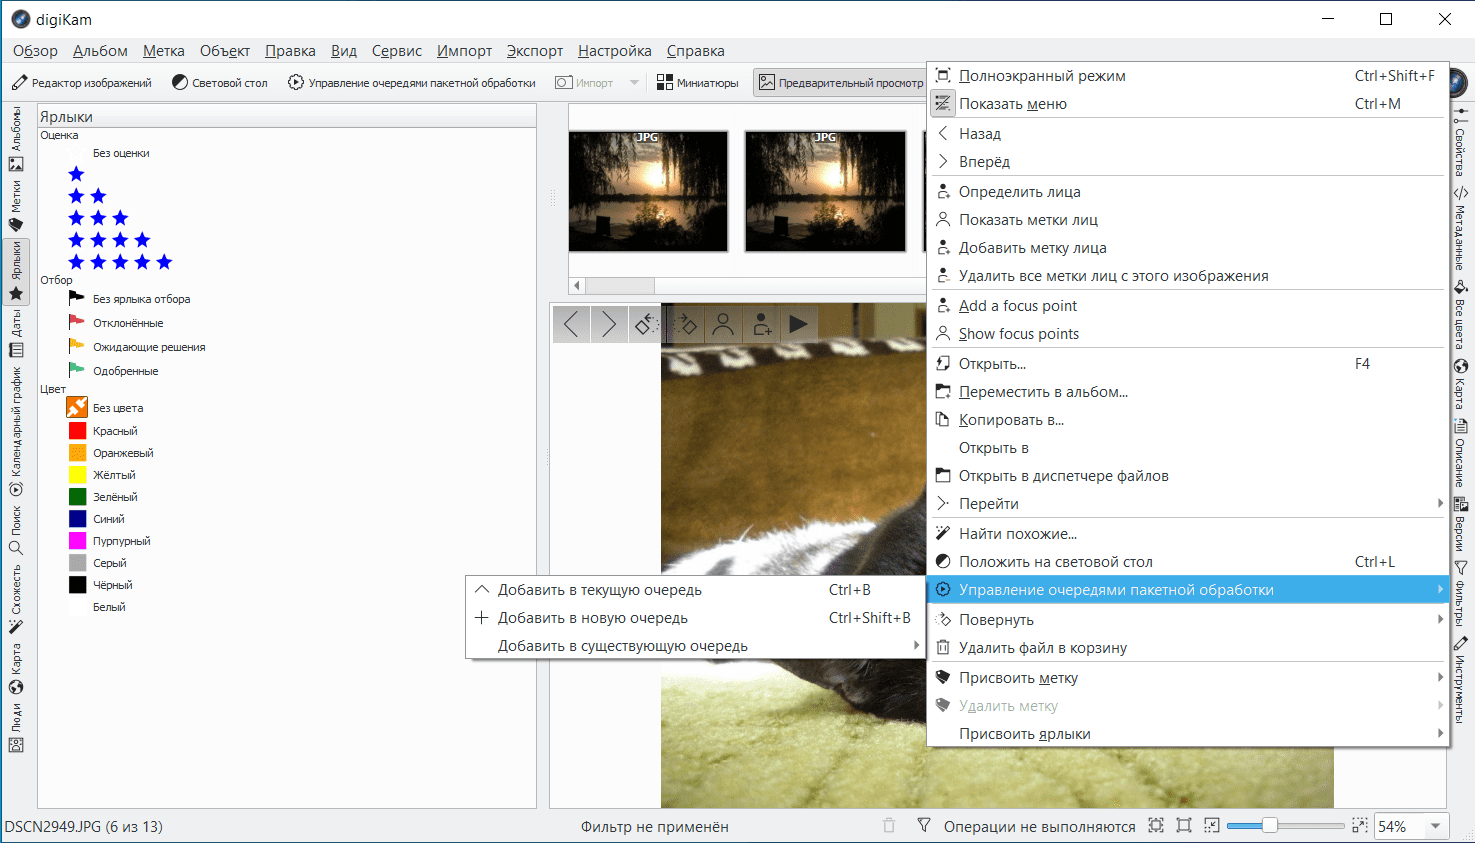Choose 'Удалить файл в корзину'

[x=1188, y=648]
